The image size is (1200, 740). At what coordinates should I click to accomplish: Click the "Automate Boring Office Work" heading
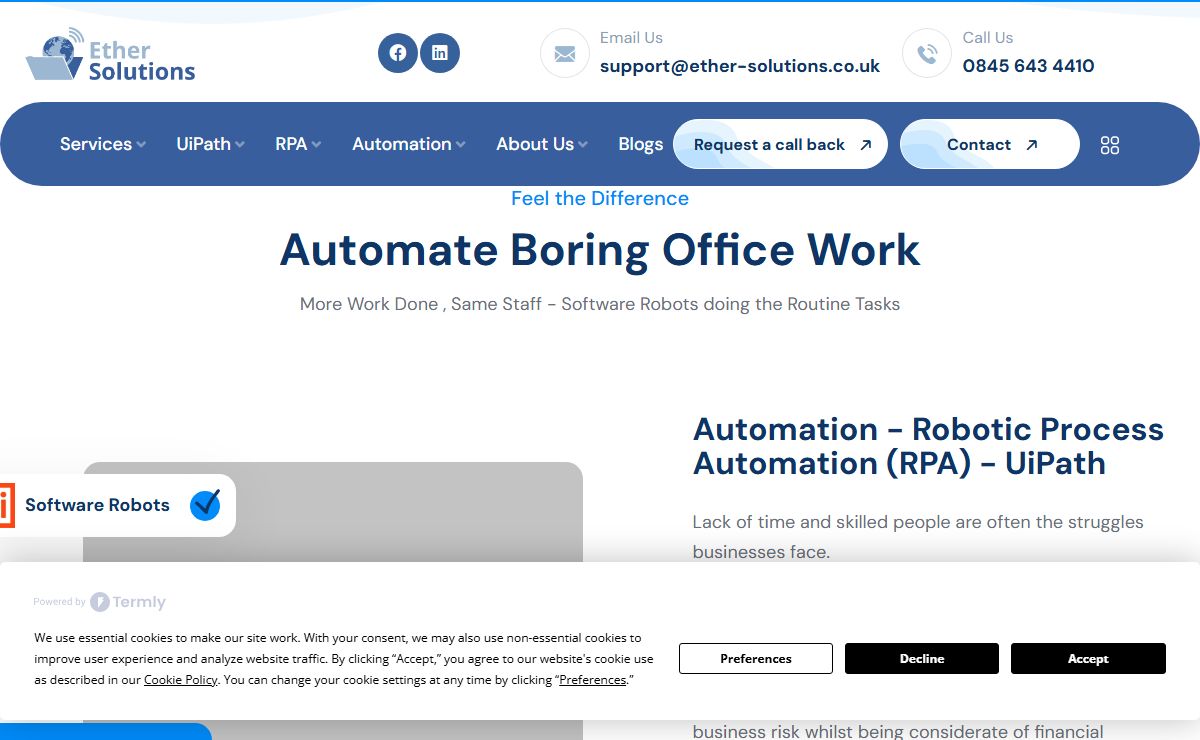[x=600, y=249]
